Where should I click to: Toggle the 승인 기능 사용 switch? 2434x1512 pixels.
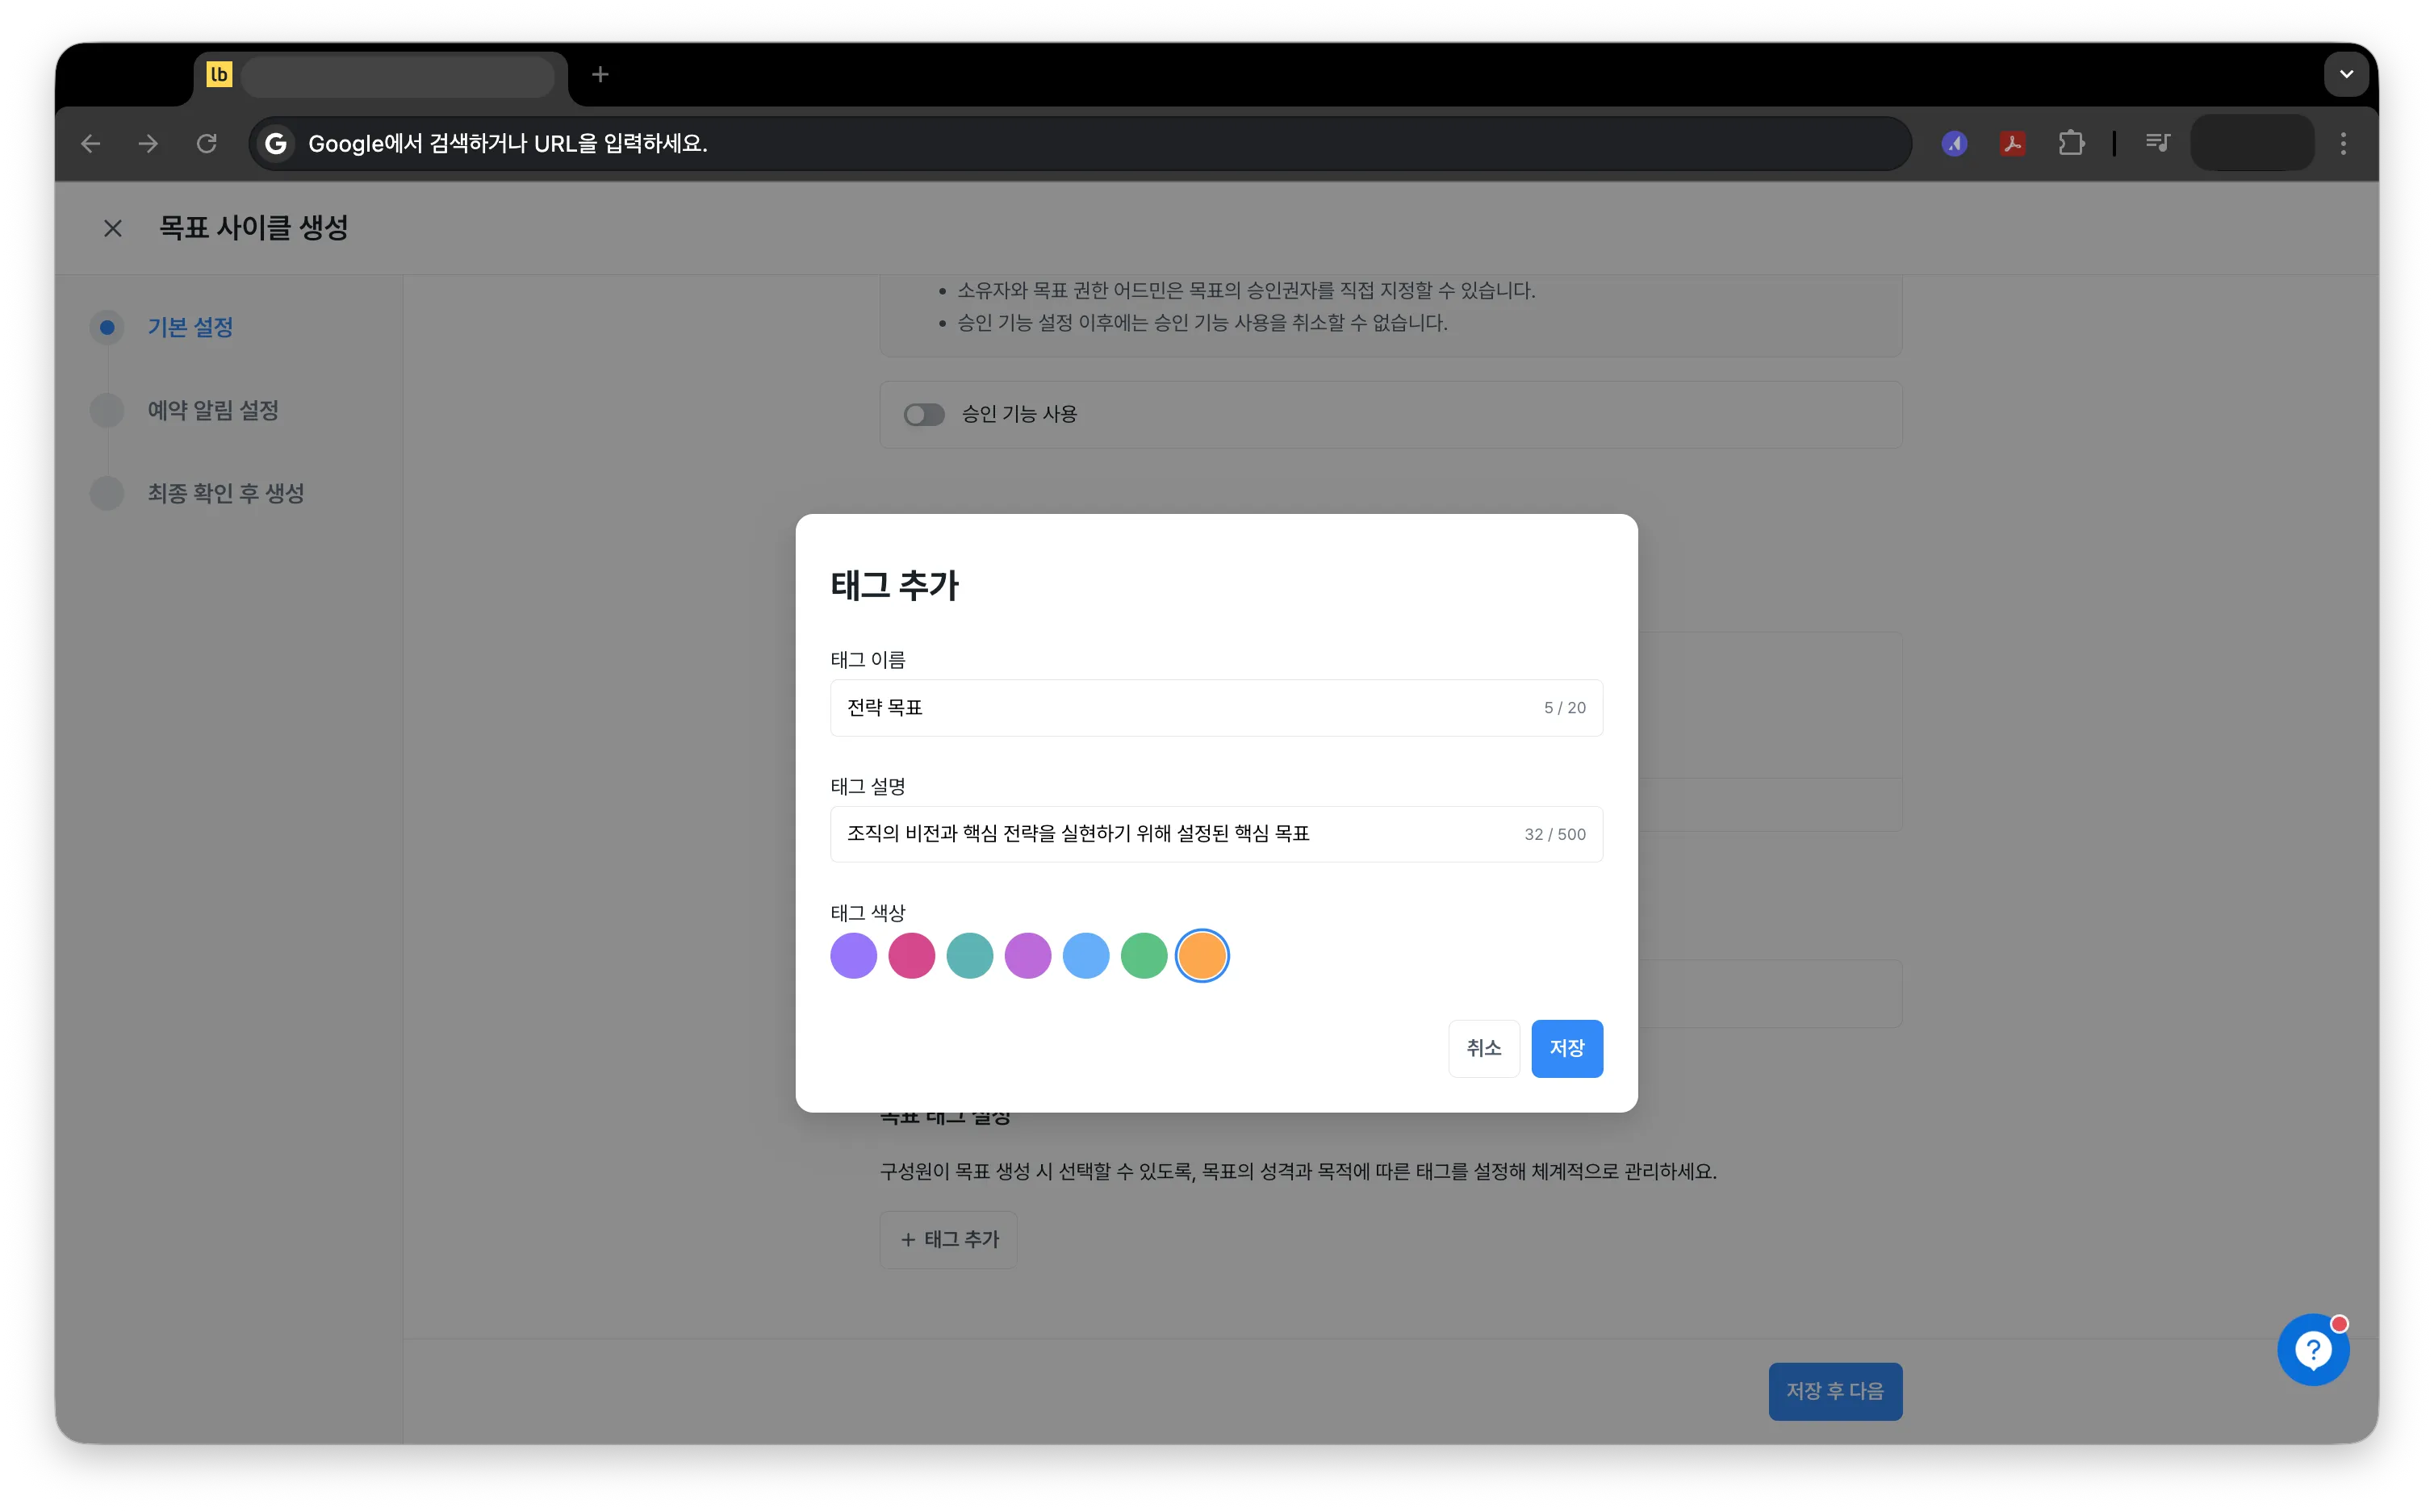[x=924, y=414]
